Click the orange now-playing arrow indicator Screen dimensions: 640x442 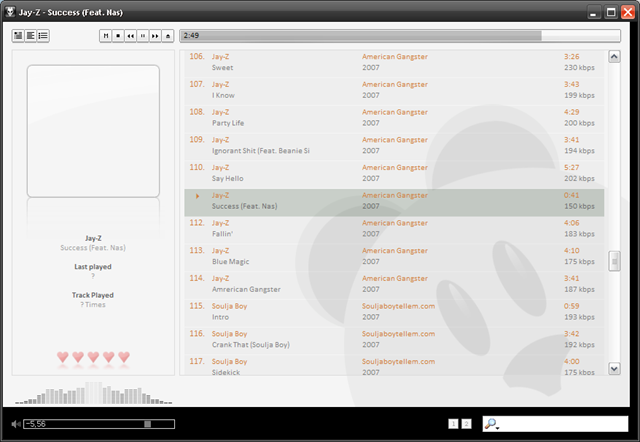(x=198, y=196)
